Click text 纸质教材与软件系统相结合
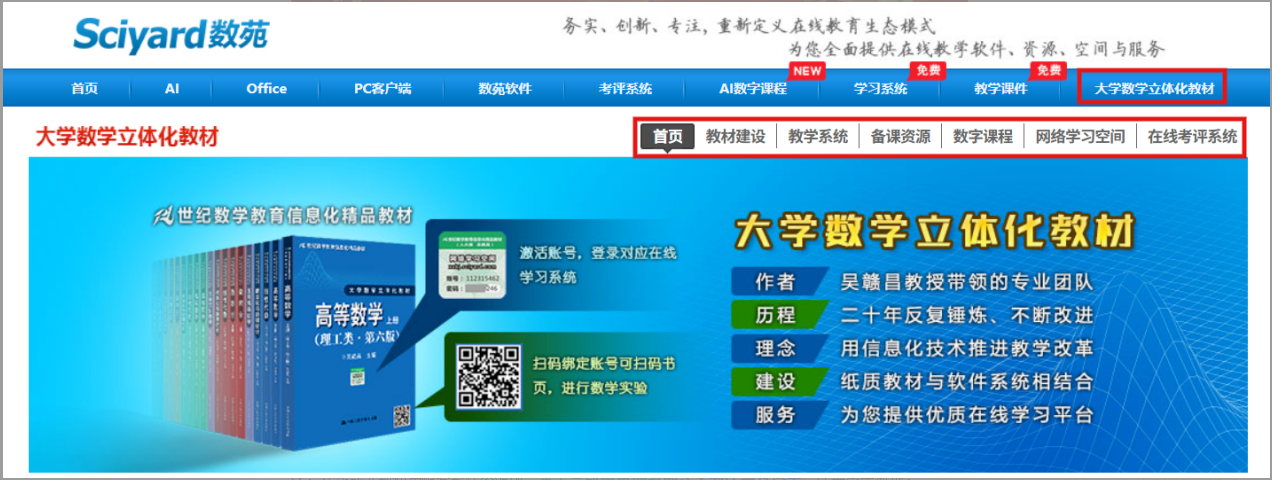Screen dimensions: 1272x480 point(967,381)
